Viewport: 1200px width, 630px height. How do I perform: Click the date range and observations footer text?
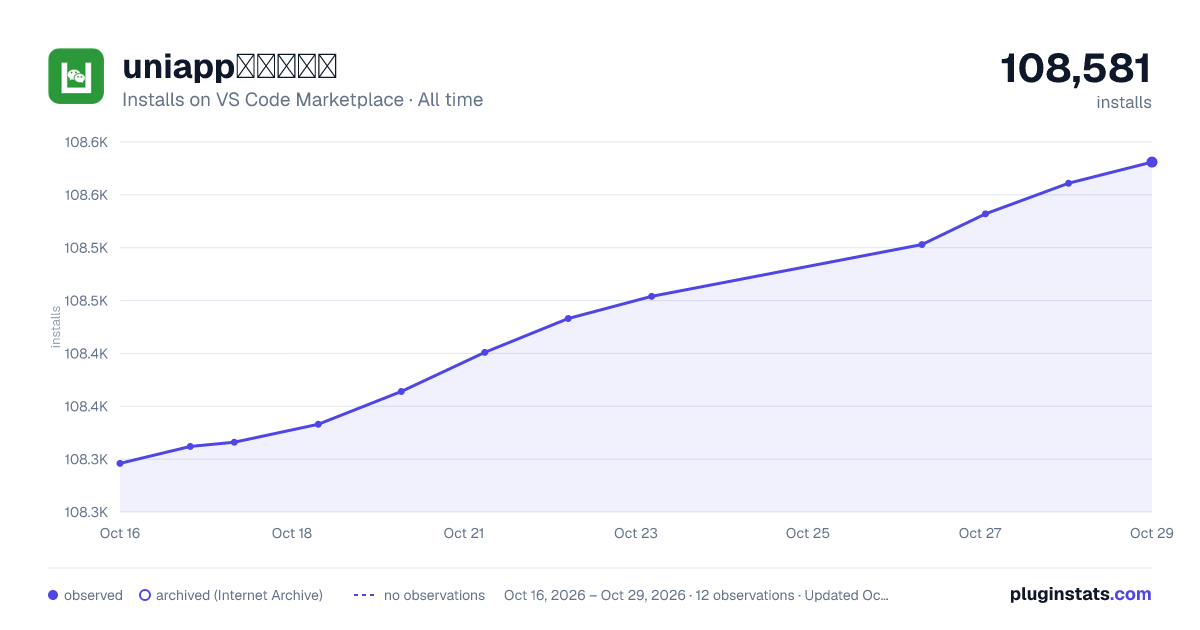pos(696,595)
